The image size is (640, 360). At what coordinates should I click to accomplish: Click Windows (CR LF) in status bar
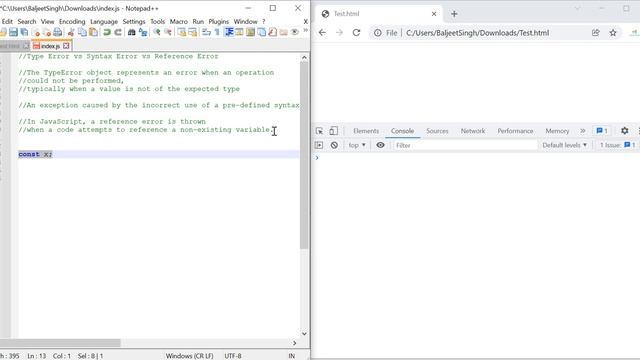tap(189, 356)
